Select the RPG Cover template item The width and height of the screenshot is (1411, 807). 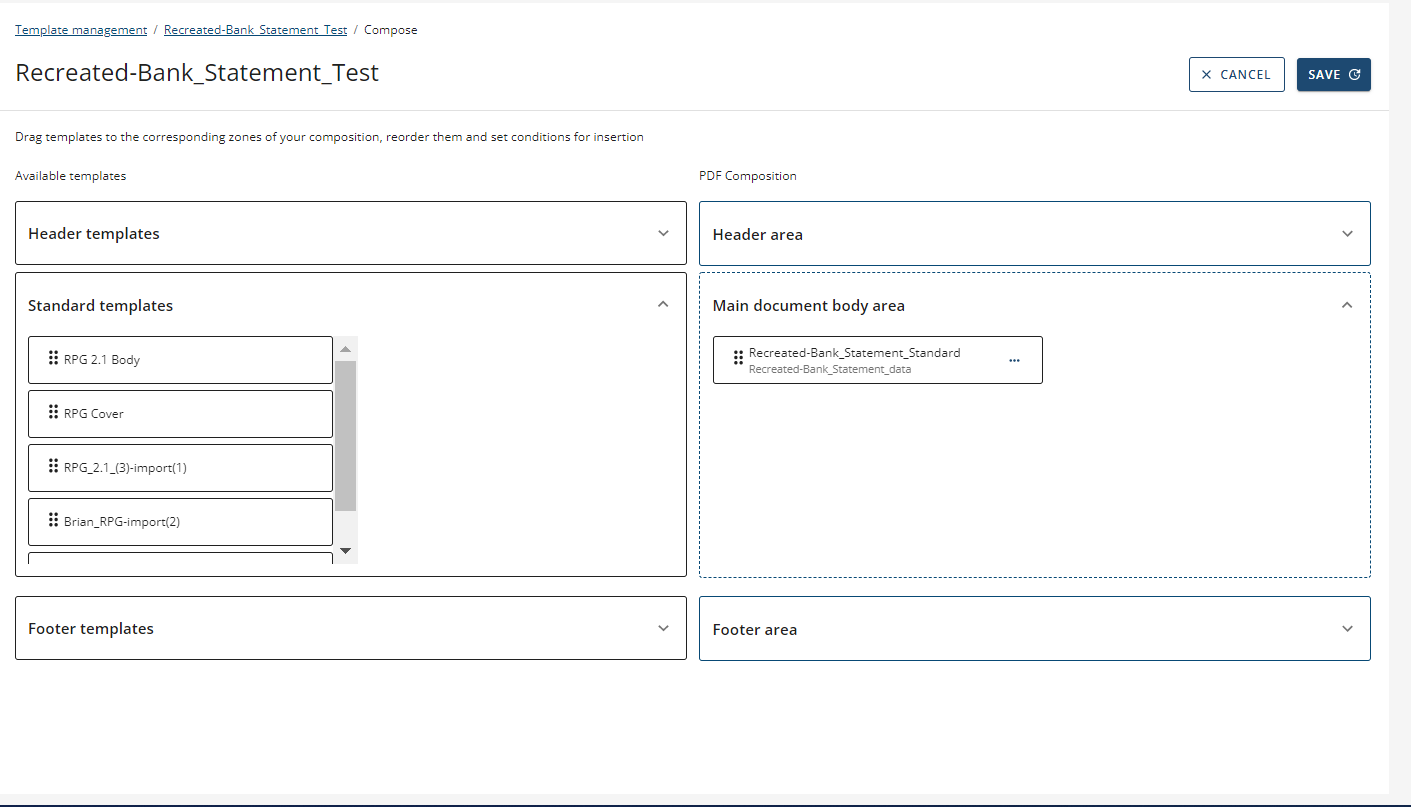coord(180,414)
